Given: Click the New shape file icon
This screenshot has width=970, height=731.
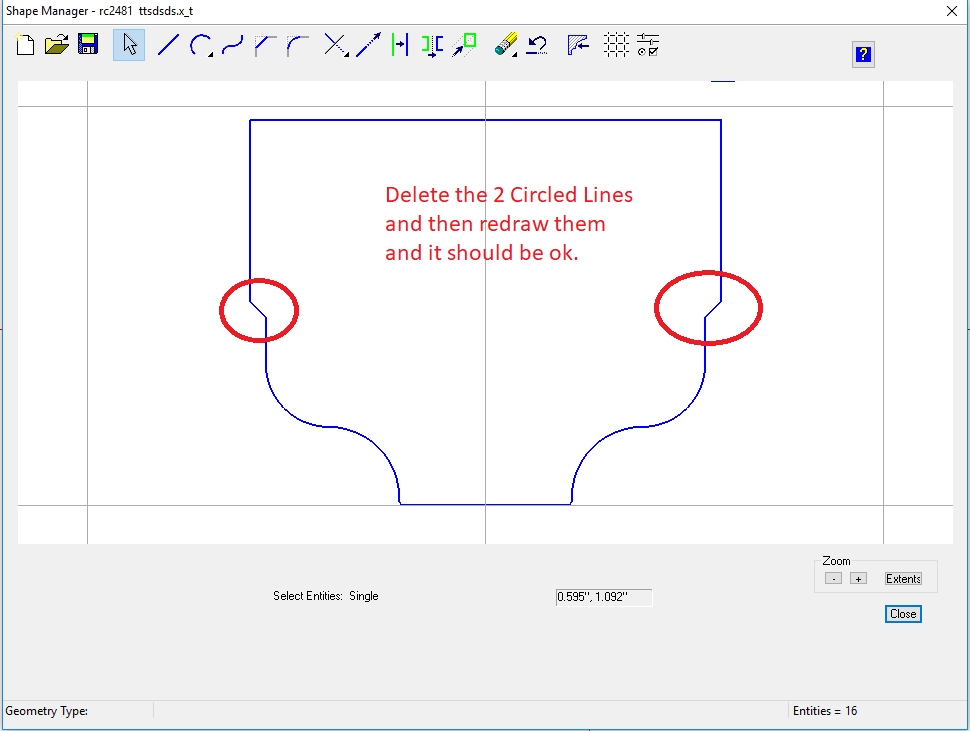Looking at the screenshot, I should coord(25,45).
